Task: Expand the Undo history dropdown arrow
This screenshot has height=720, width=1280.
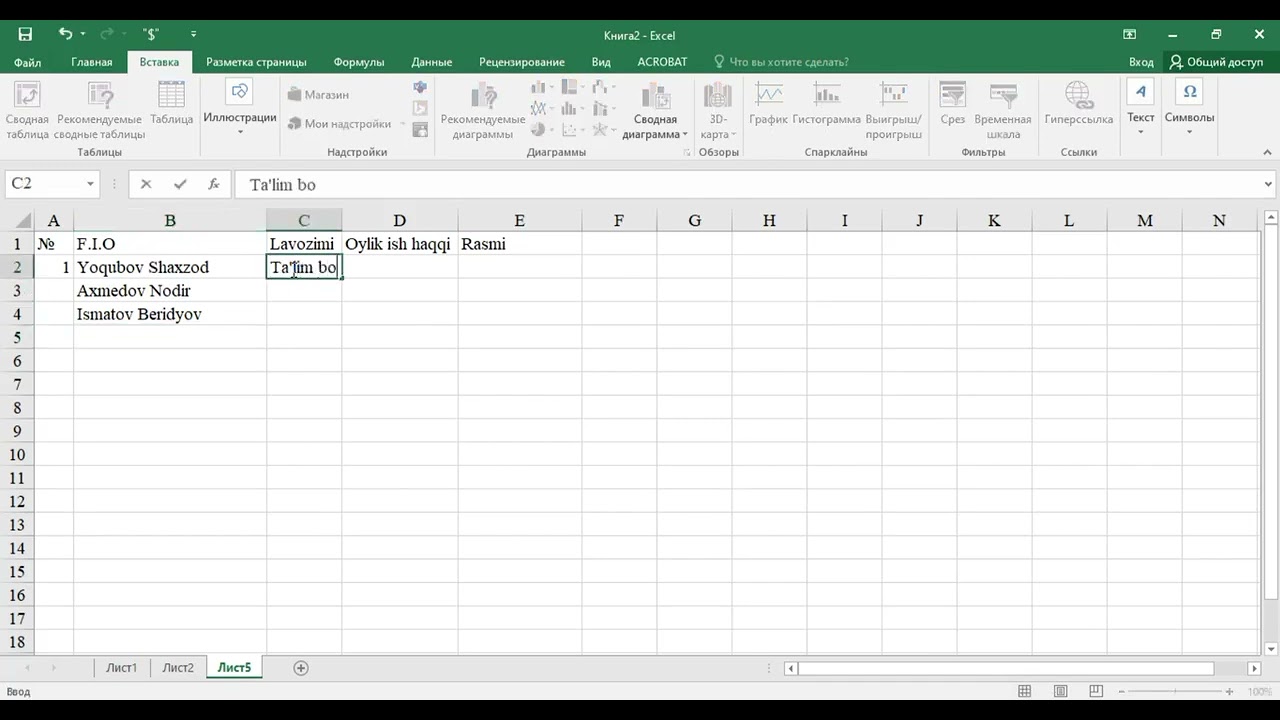Action: tap(82, 34)
